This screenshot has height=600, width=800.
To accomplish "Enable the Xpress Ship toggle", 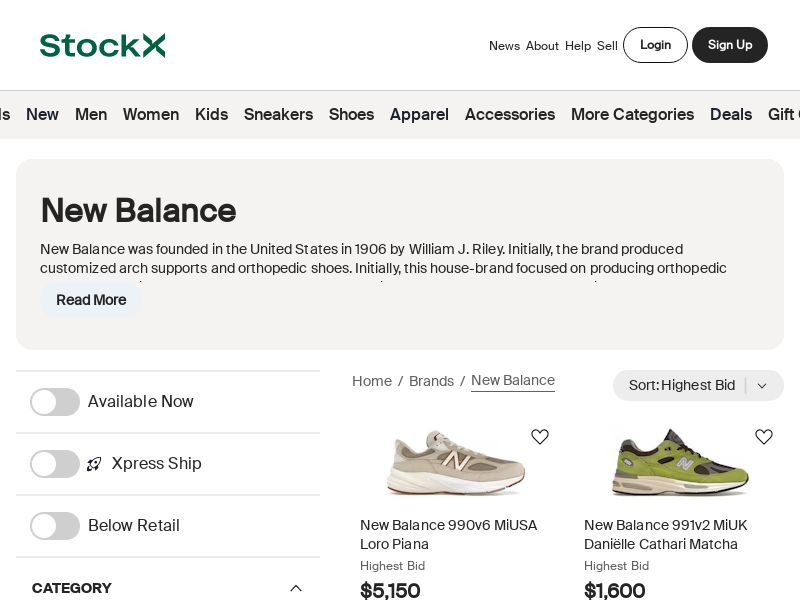I will (55, 464).
